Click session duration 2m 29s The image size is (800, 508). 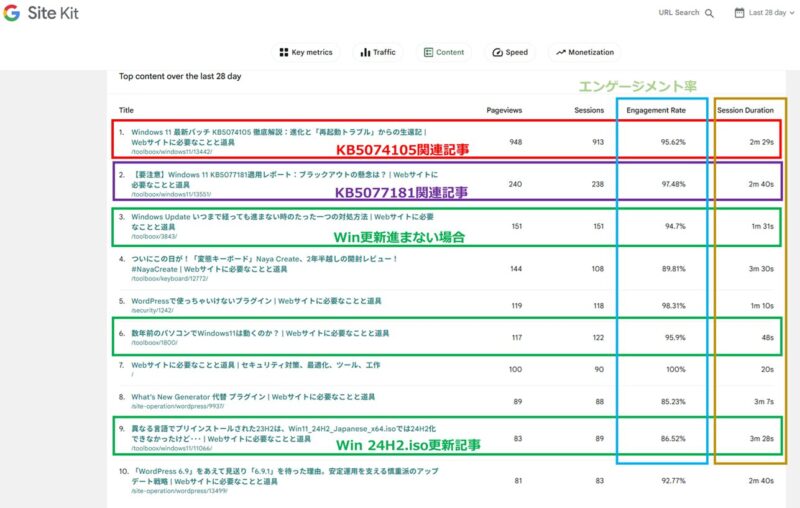pyautogui.click(x=761, y=142)
